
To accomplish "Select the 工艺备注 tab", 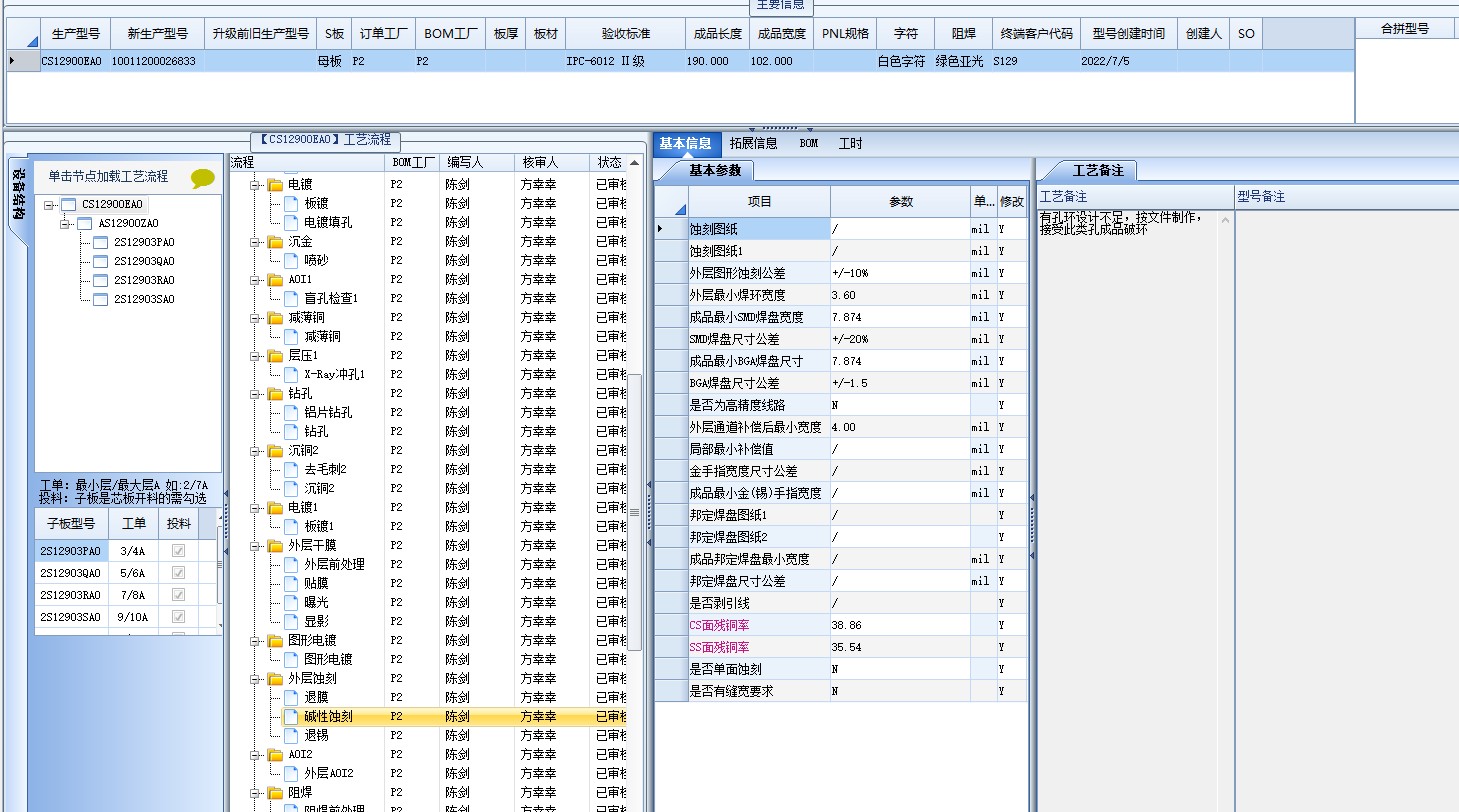I will [x=1098, y=170].
